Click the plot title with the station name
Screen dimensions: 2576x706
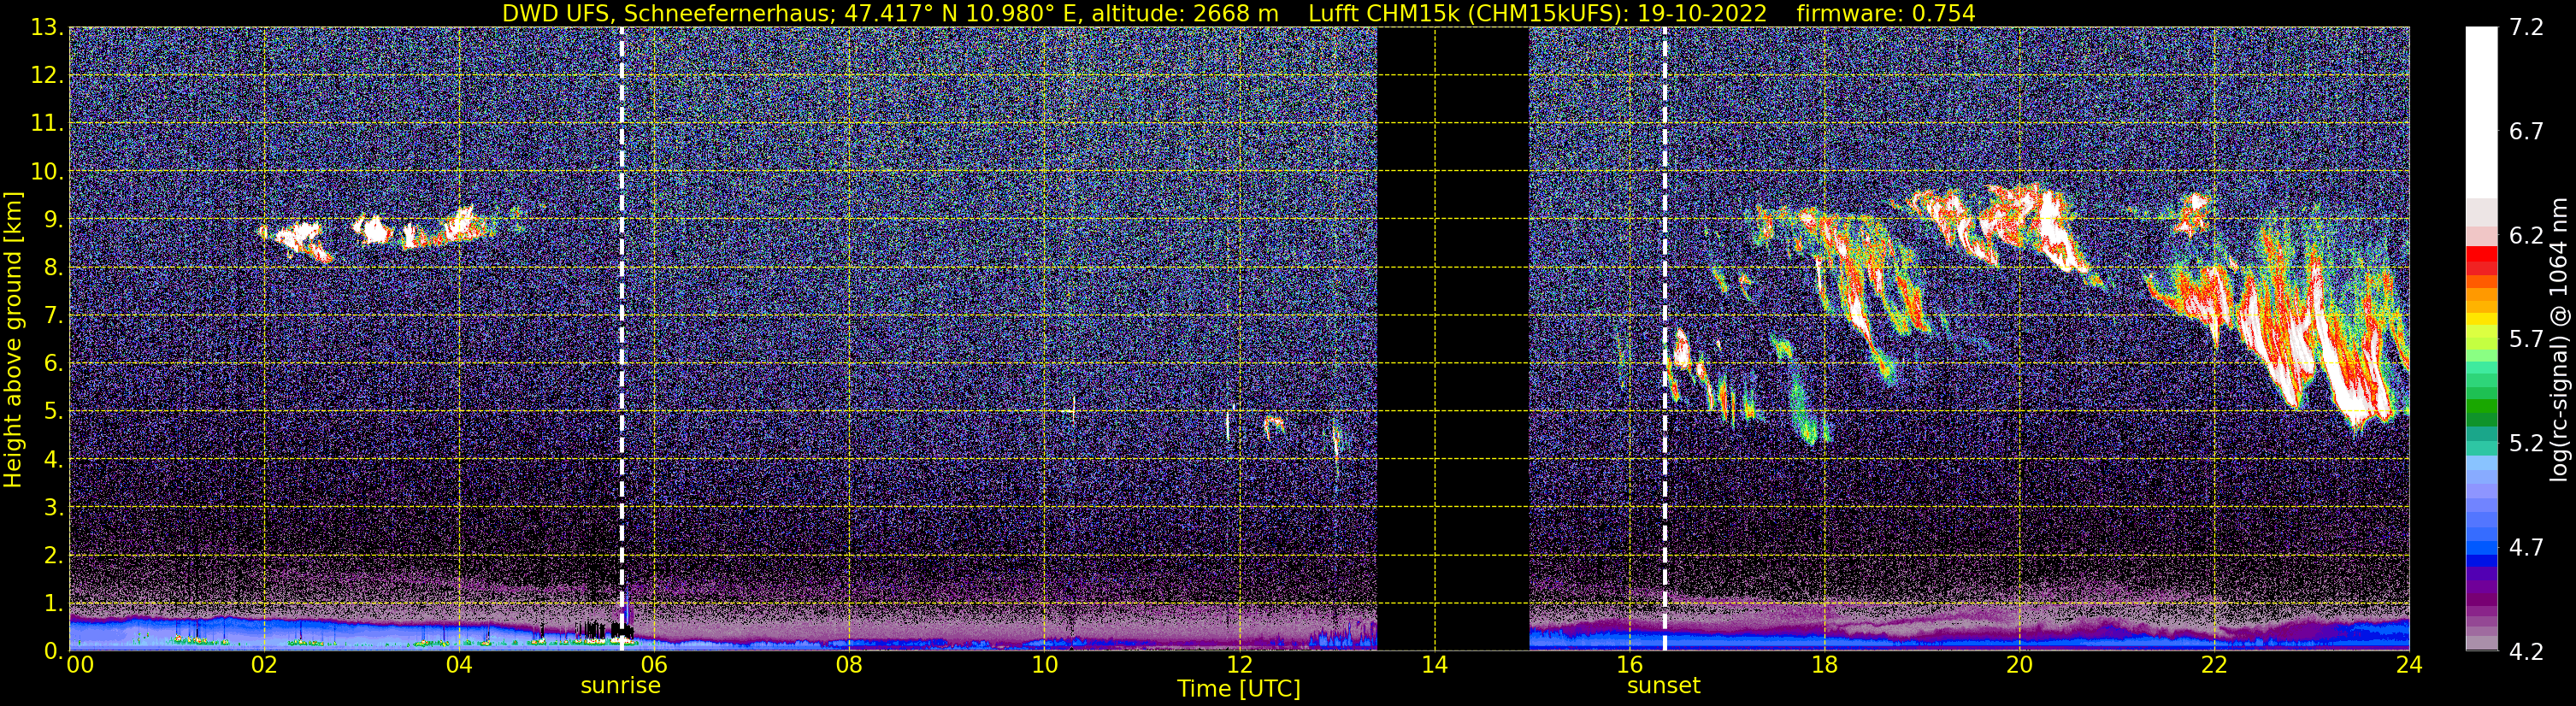pos(1238,13)
